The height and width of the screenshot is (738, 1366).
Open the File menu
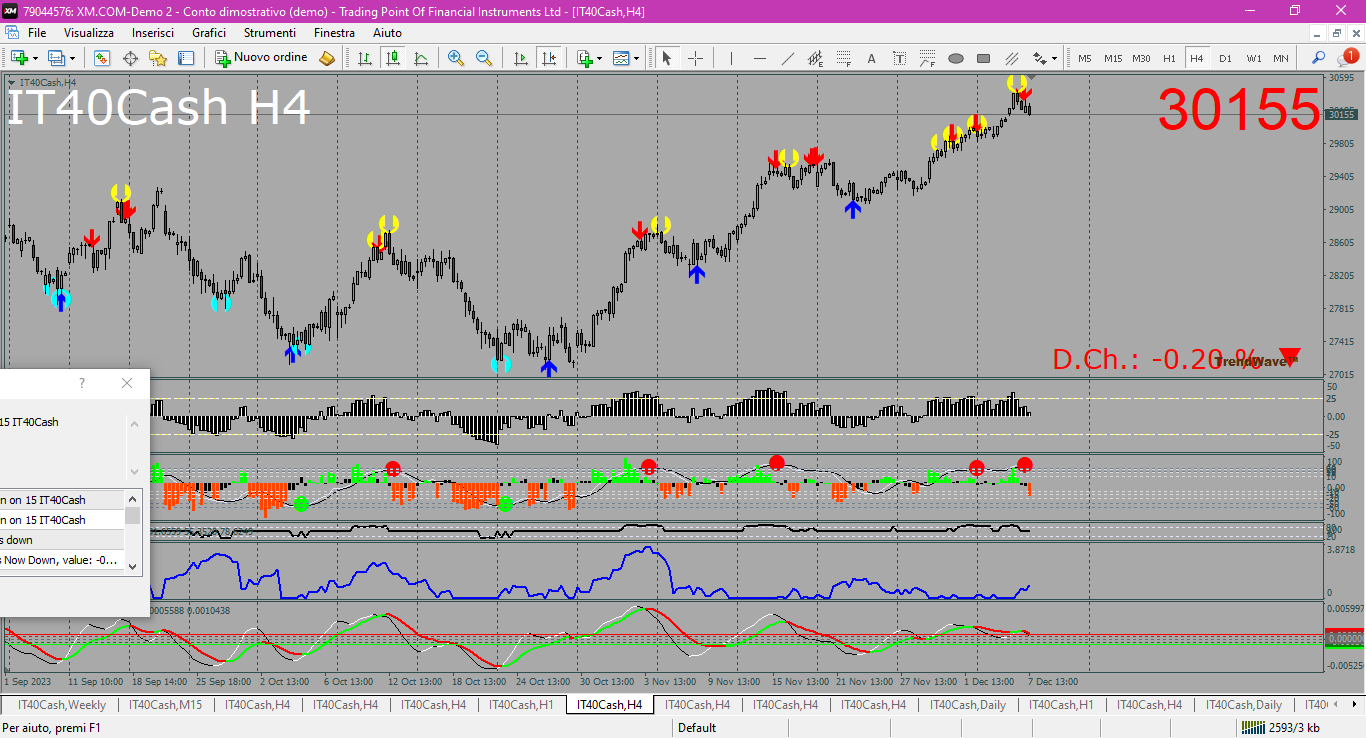coord(37,33)
